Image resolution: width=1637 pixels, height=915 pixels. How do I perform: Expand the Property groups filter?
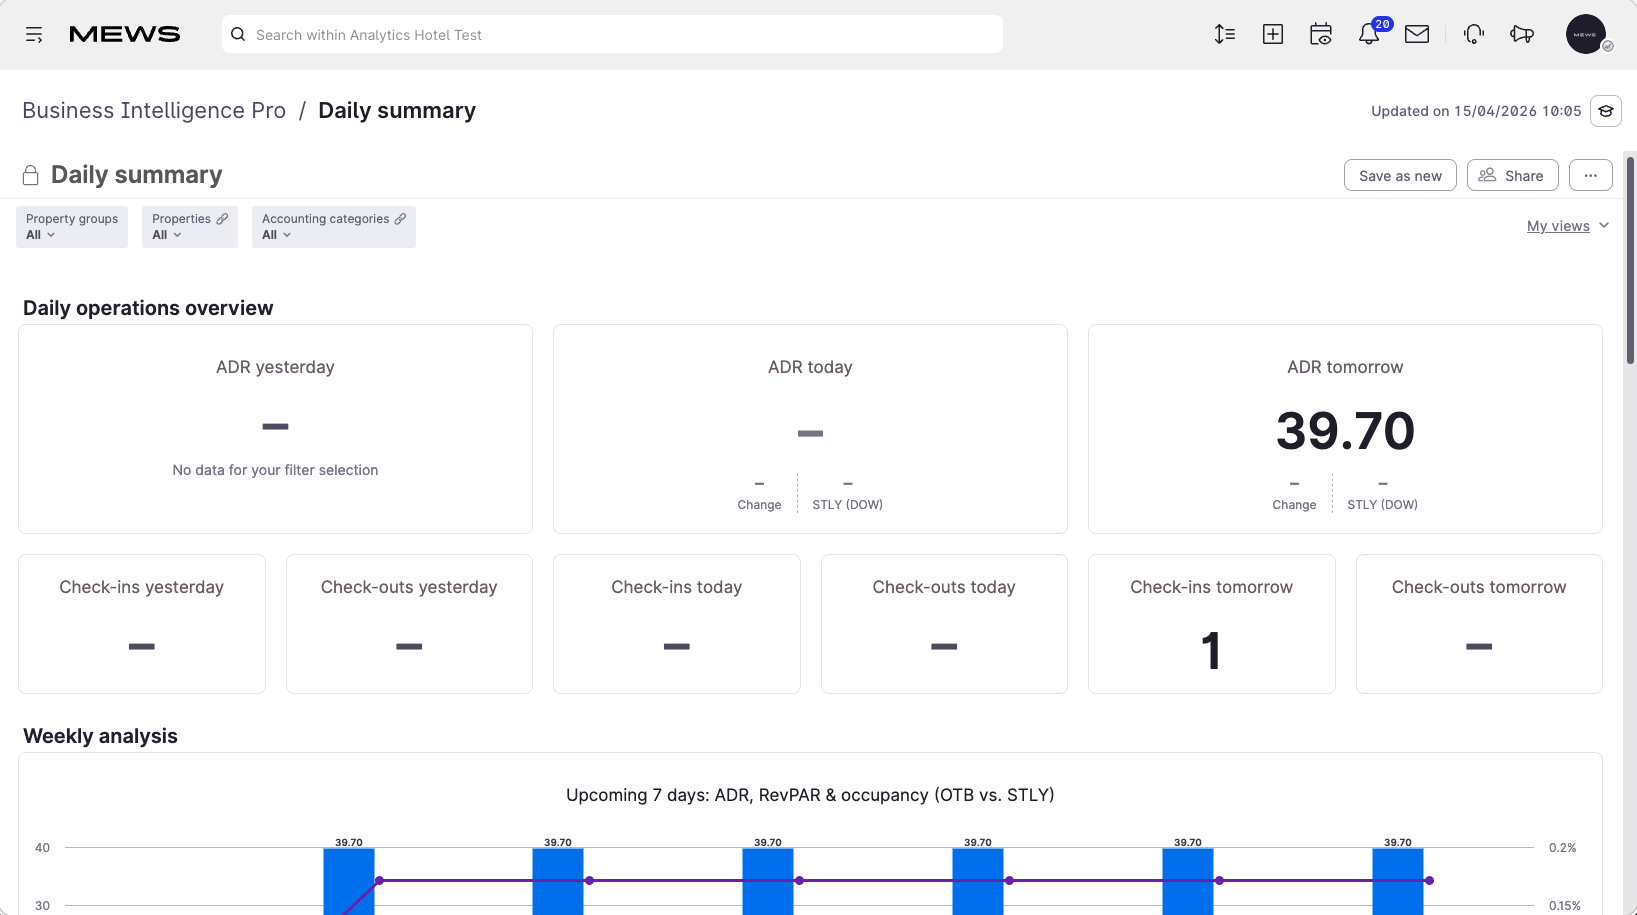(72, 227)
